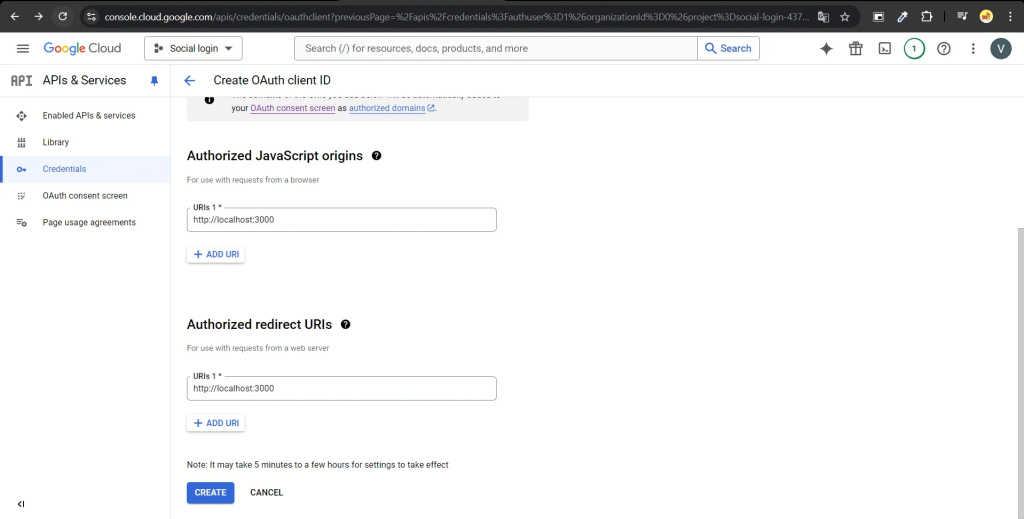Go to Enabled APIs & services
The image size is (1024, 519).
(88, 116)
